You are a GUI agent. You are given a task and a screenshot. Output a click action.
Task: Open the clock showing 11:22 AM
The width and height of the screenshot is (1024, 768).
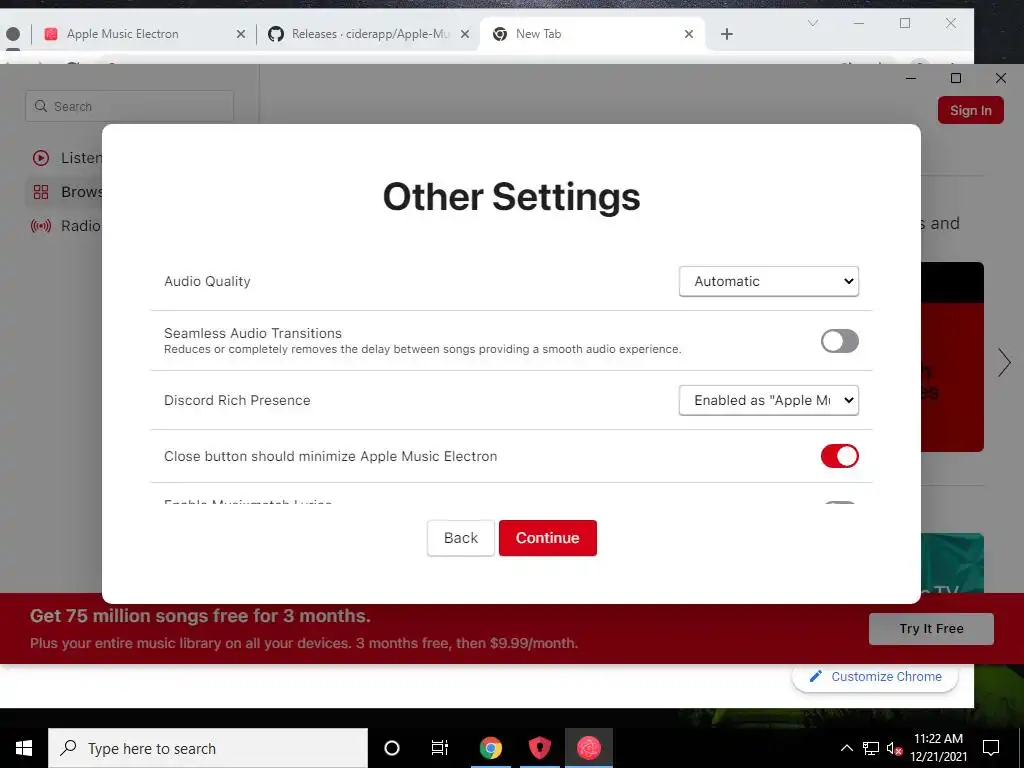(x=938, y=748)
